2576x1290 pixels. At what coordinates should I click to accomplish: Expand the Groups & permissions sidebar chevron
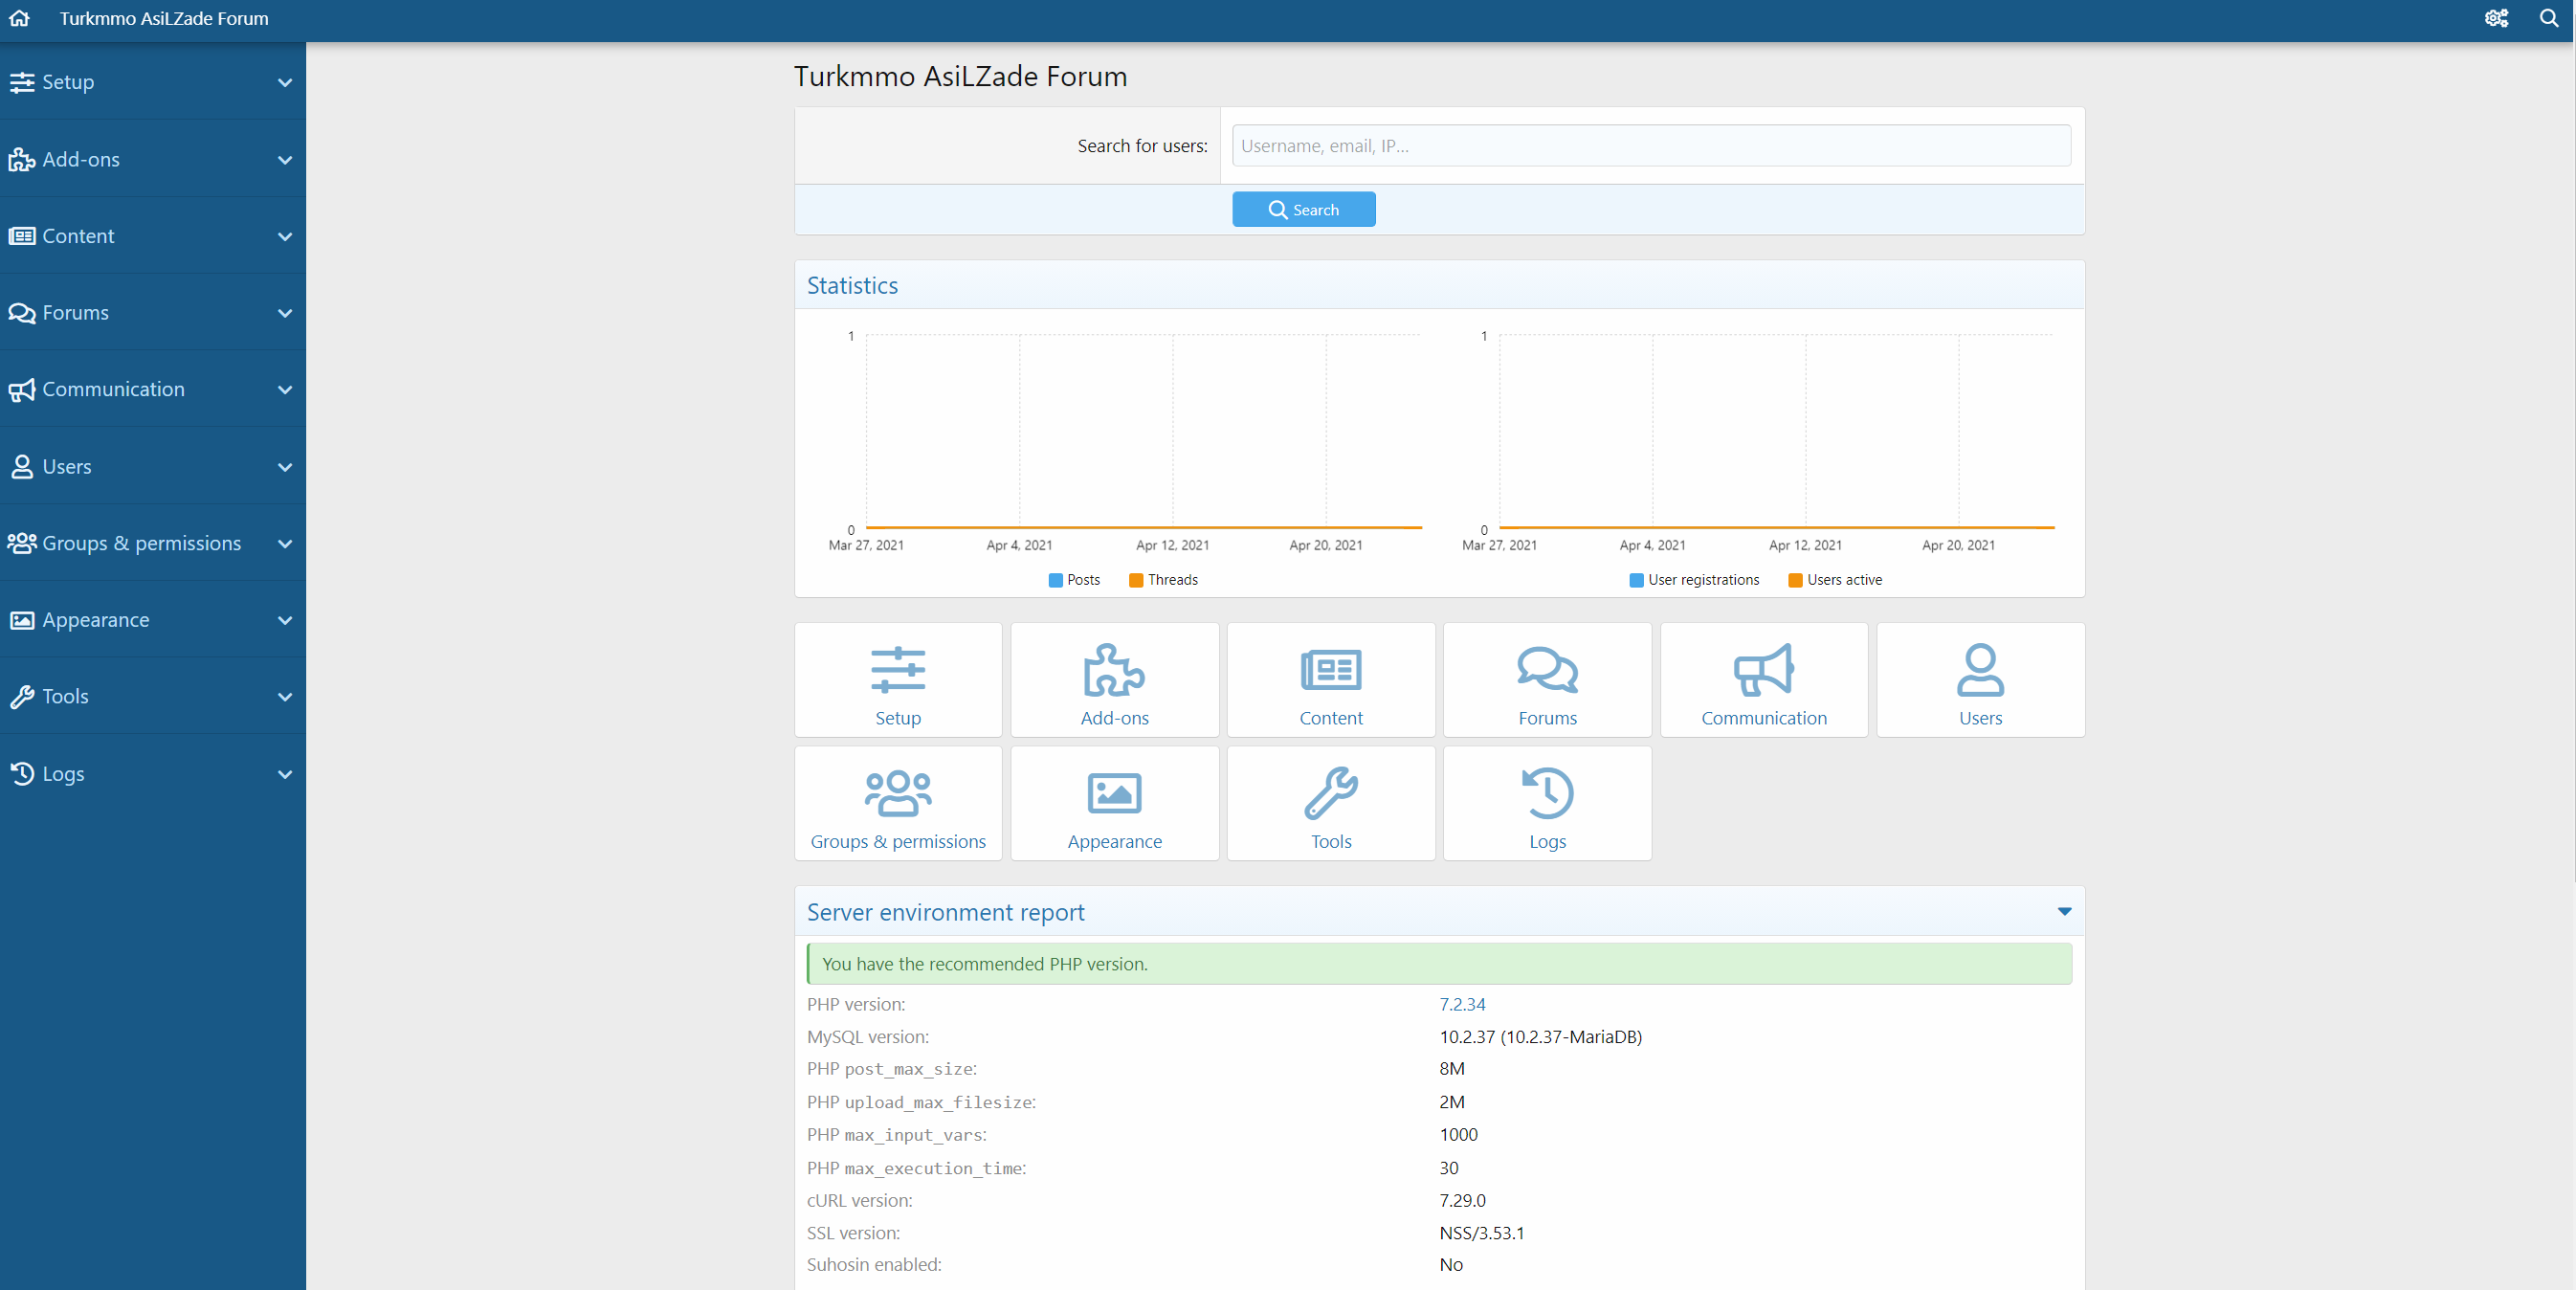(x=285, y=544)
